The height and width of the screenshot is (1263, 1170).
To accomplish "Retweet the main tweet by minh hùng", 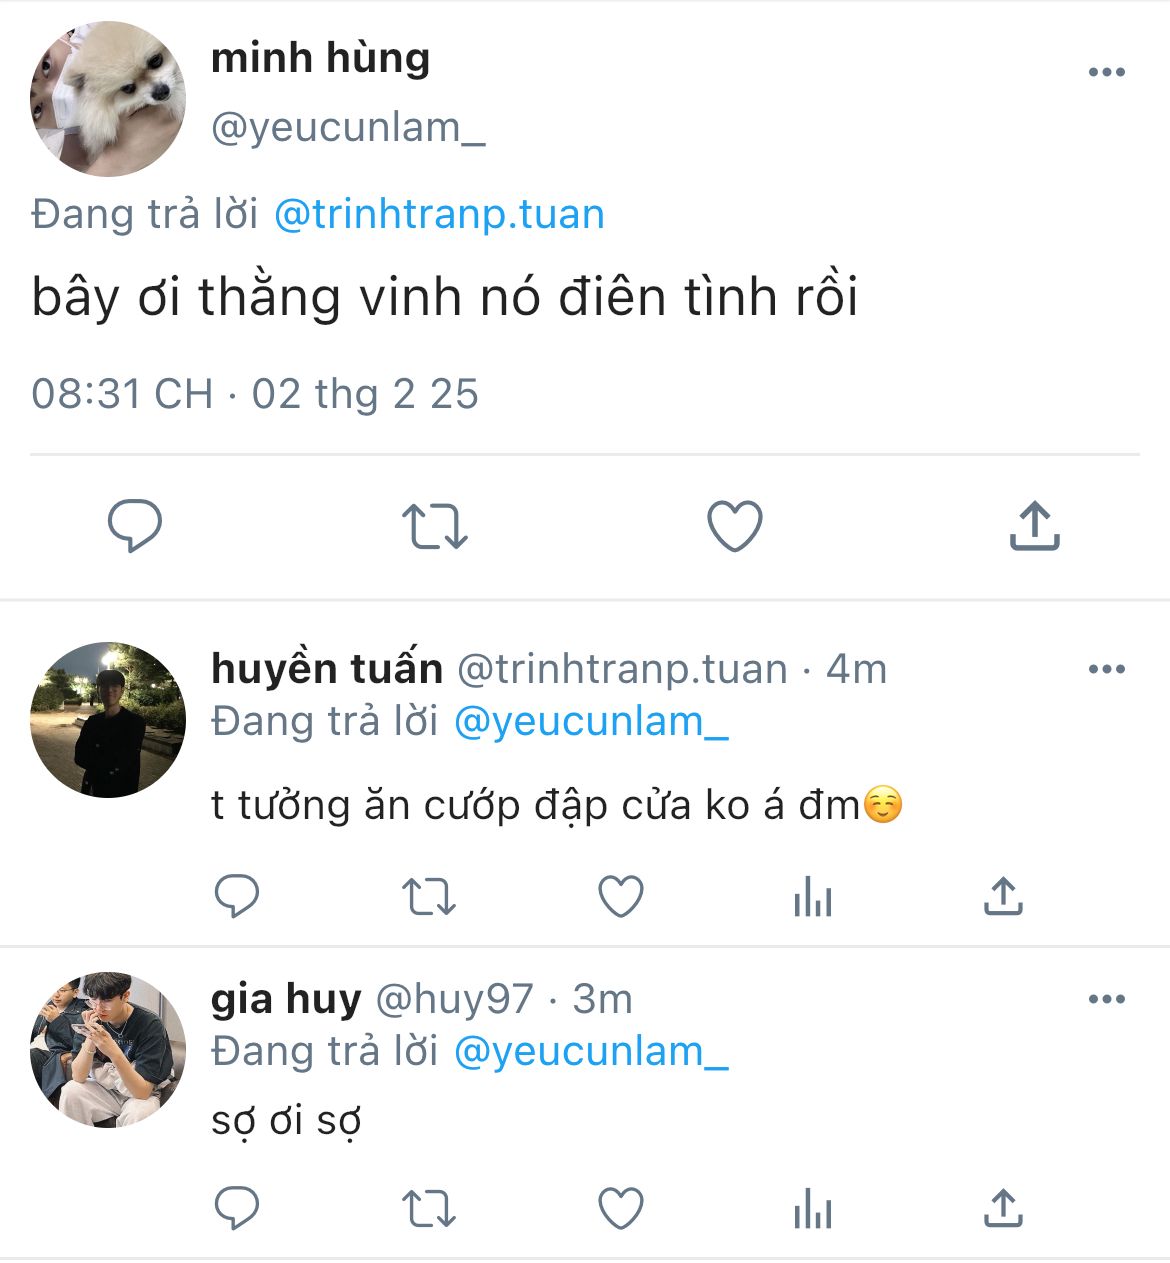I will pyautogui.click(x=434, y=526).
